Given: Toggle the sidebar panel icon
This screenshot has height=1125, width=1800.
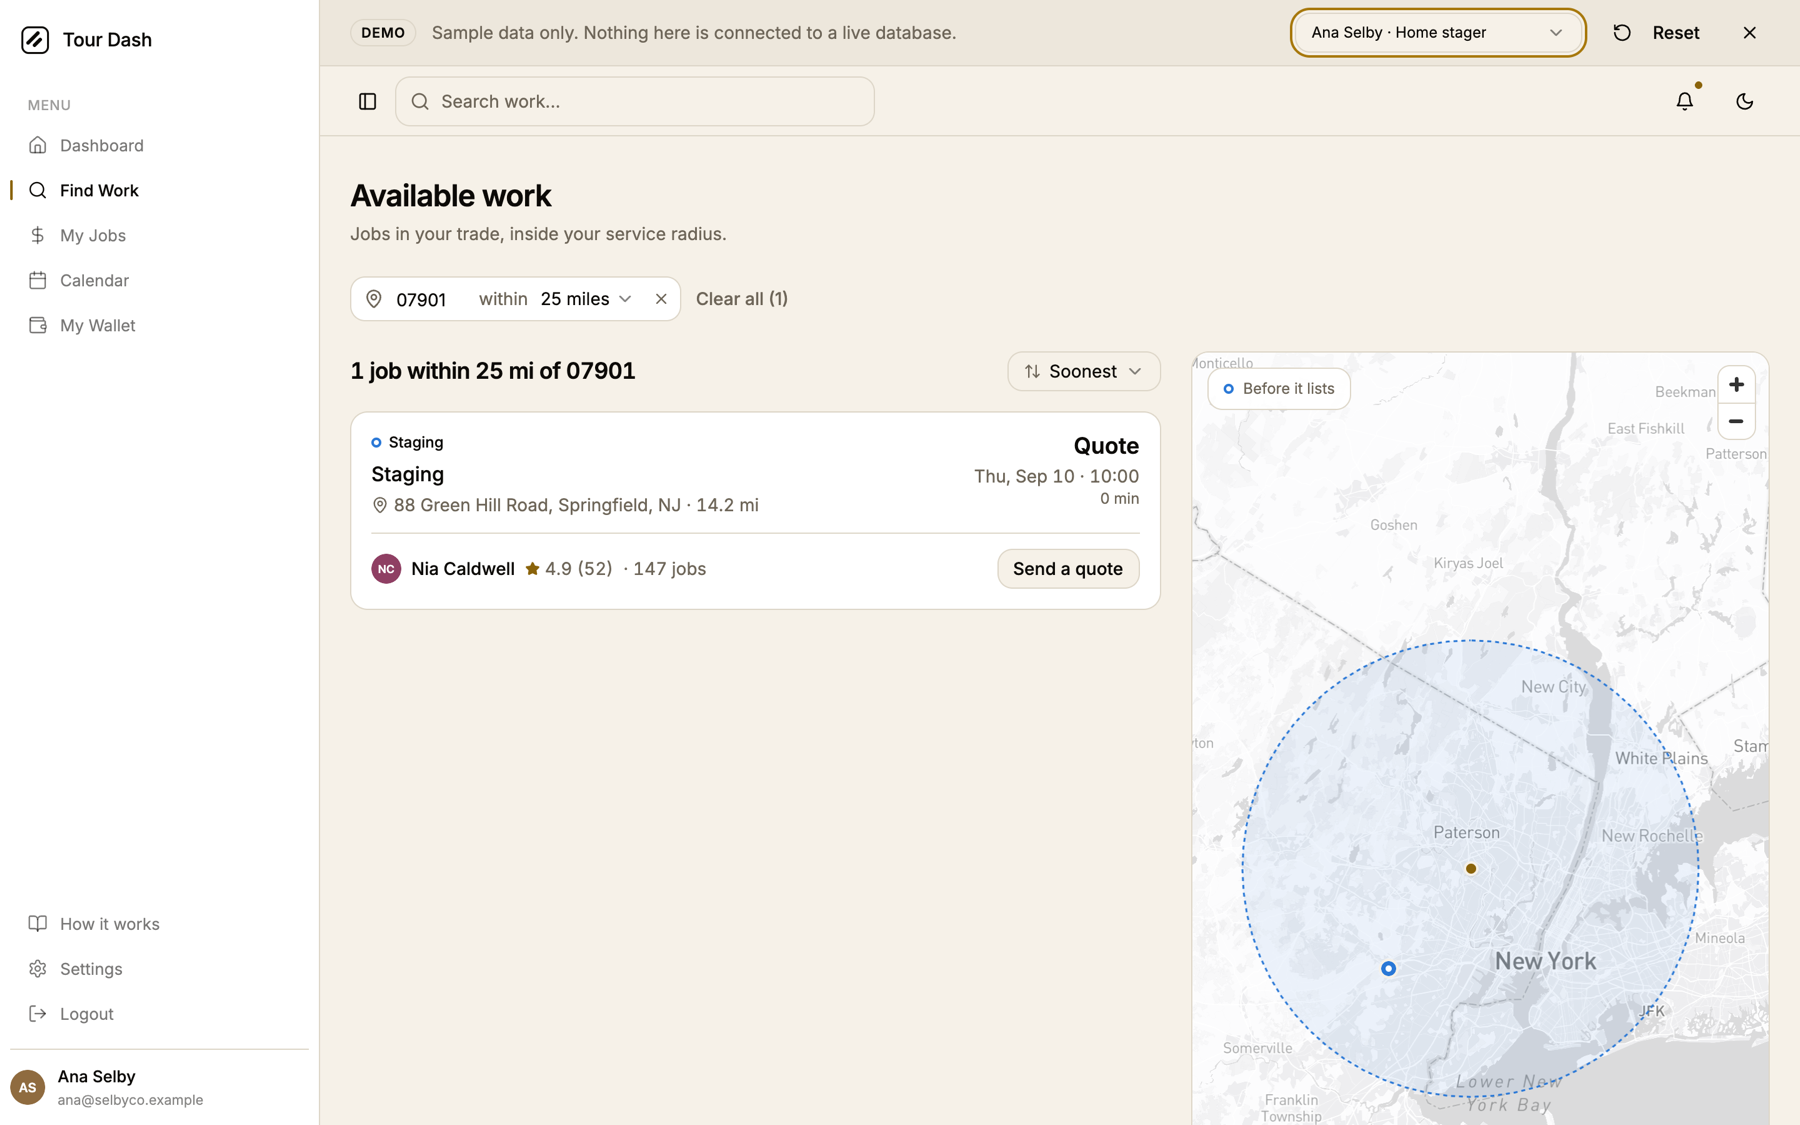Looking at the screenshot, I should (368, 101).
